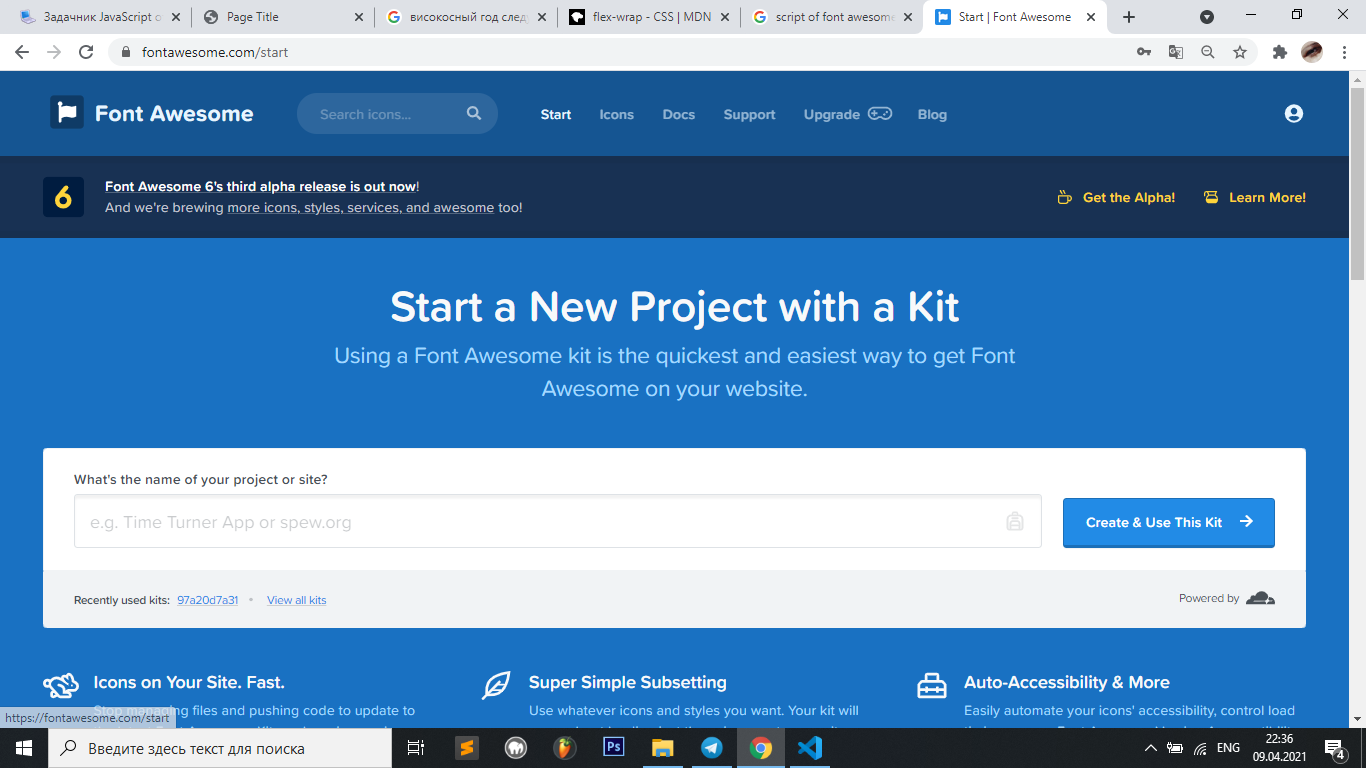This screenshot has height=768, width=1366.
Task: Click the password manager icon in name field
Action: tap(1015, 522)
